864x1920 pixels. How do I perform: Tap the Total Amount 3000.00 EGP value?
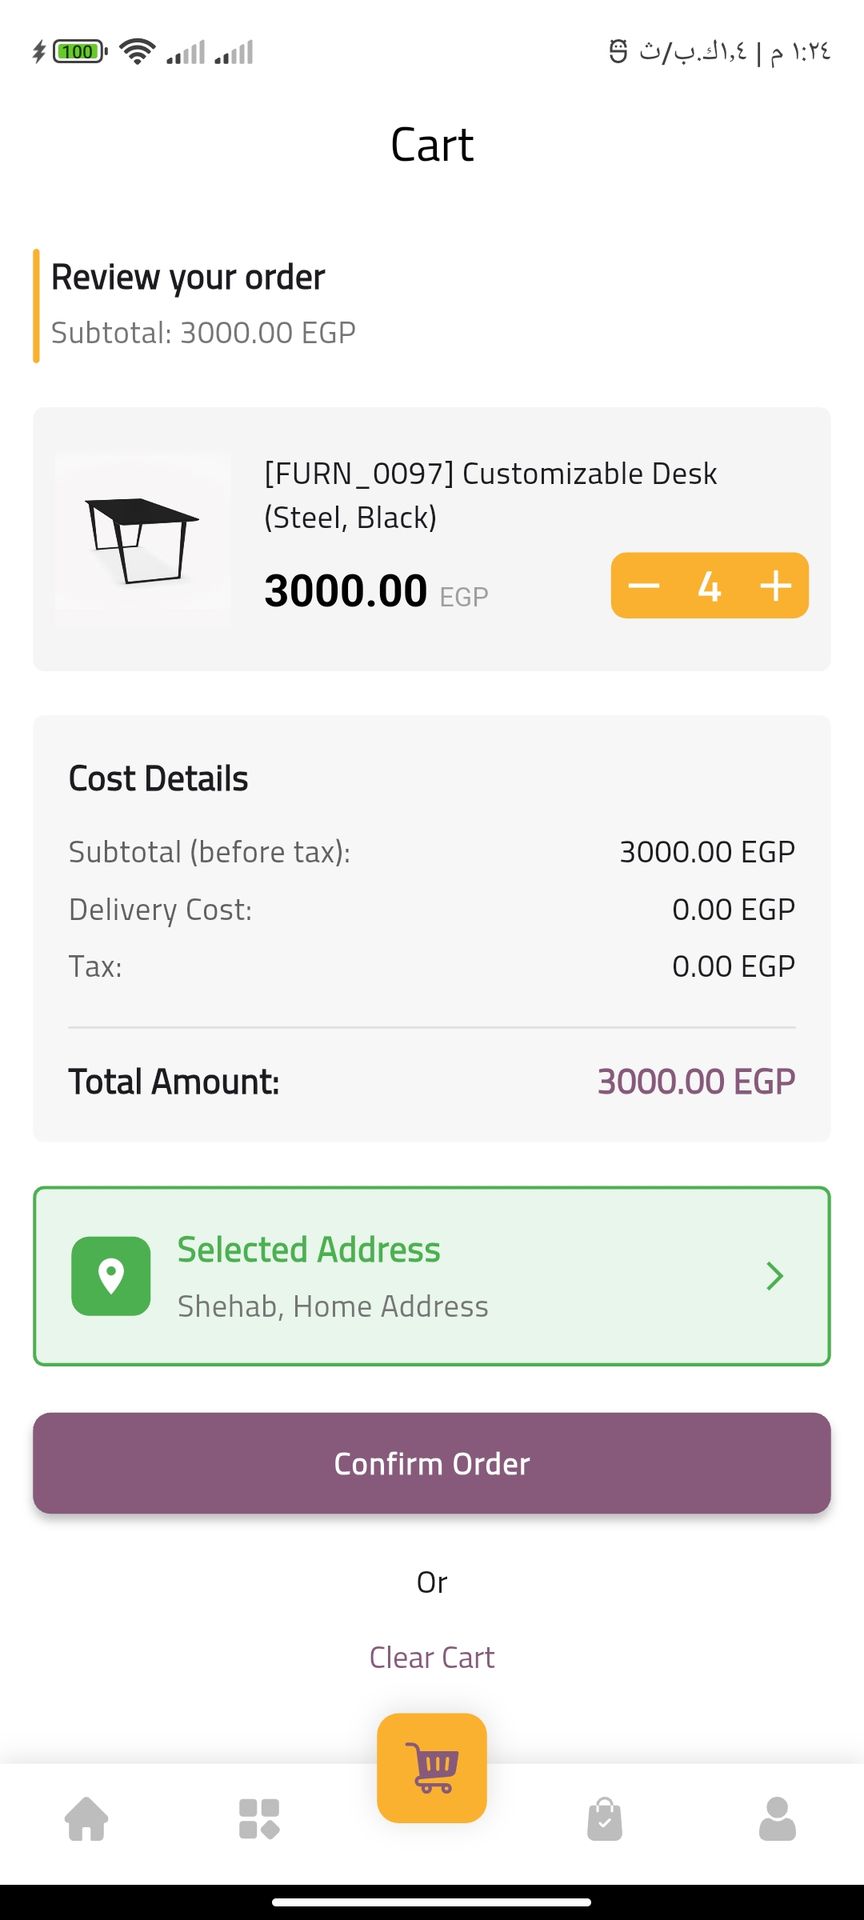pos(696,1081)
